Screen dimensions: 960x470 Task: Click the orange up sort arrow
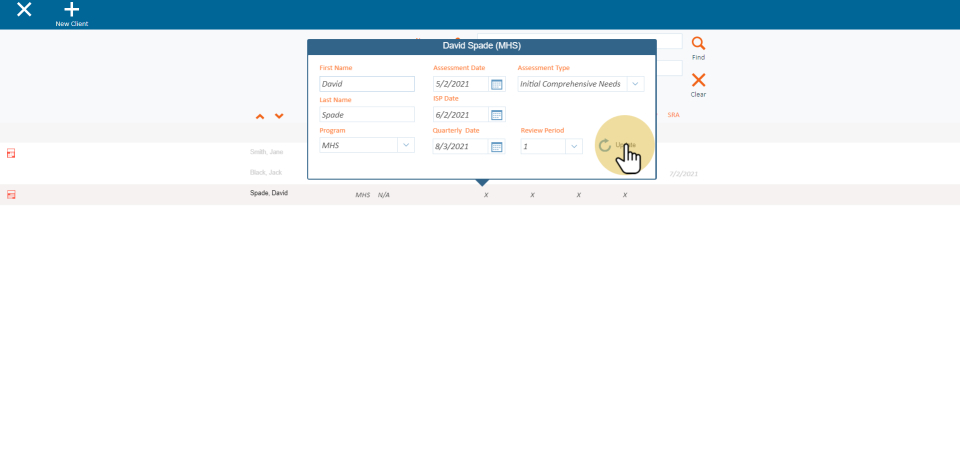(x=260, y=116)
